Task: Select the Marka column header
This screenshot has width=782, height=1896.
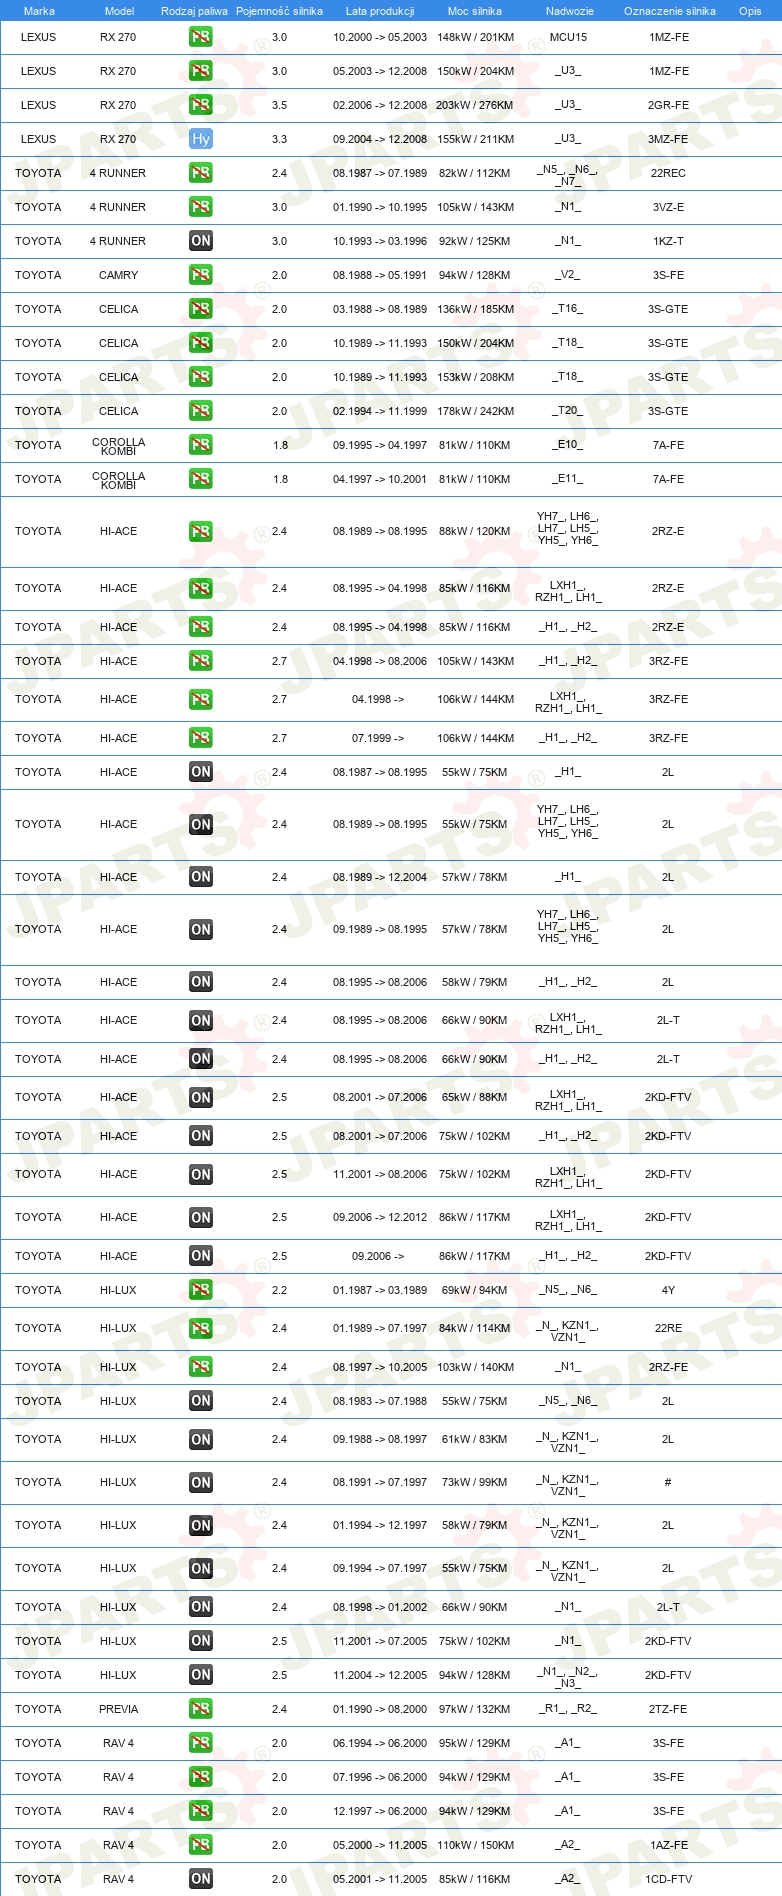Action: (39, 11)
